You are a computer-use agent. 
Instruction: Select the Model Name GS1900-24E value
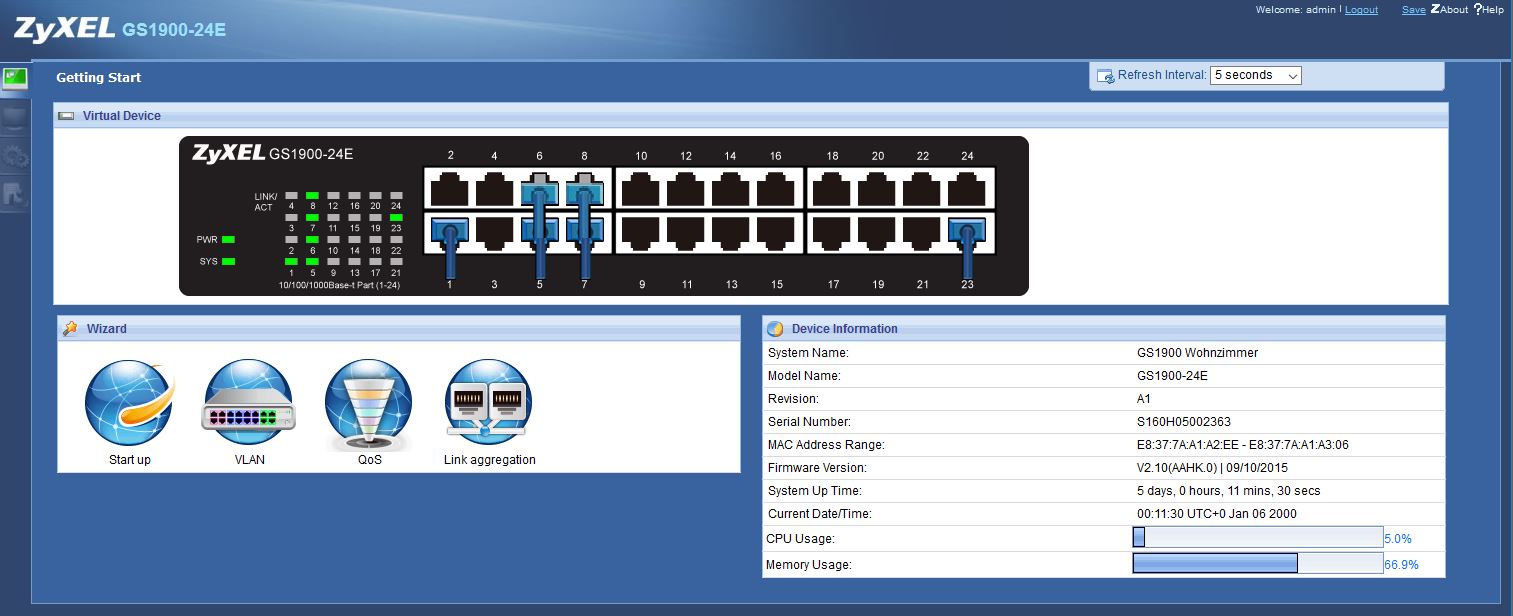click(1172, 376)
